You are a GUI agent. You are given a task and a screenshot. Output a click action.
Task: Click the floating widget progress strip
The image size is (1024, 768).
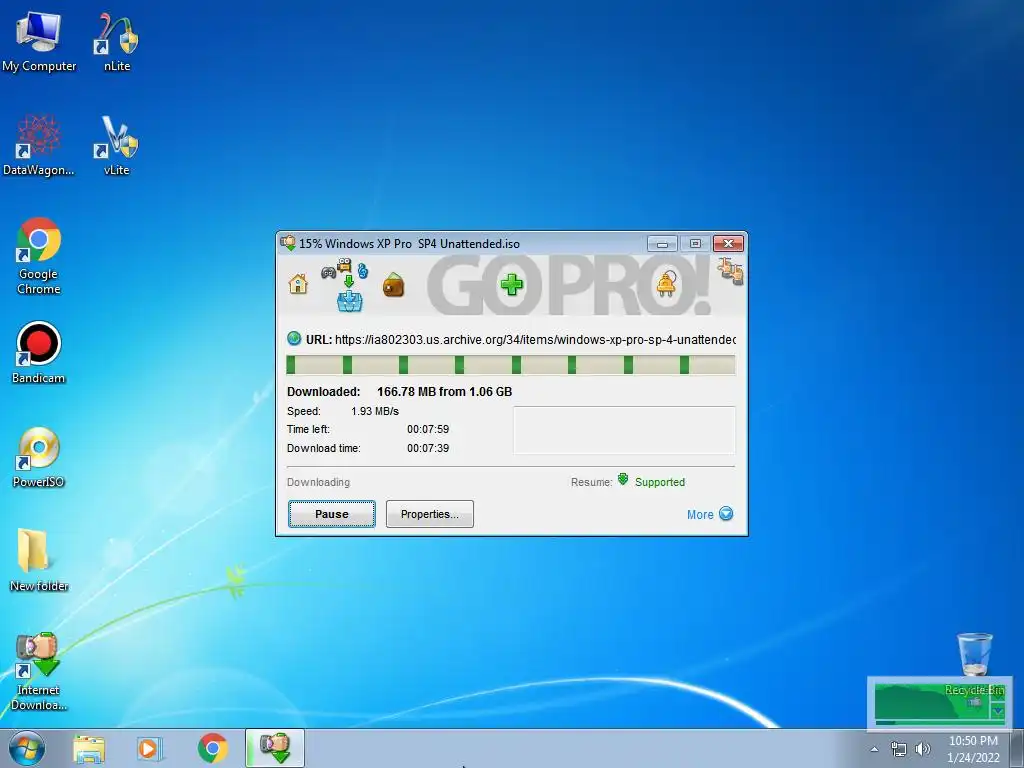pos(940,723)
